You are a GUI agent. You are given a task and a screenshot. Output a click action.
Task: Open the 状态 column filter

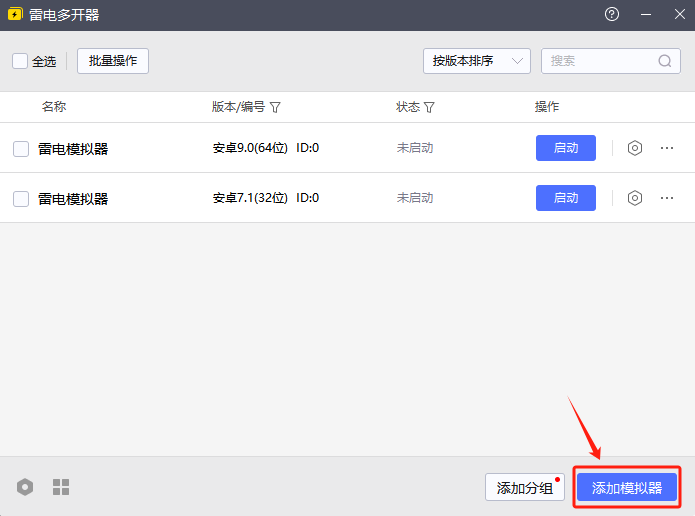coord(430,107)
